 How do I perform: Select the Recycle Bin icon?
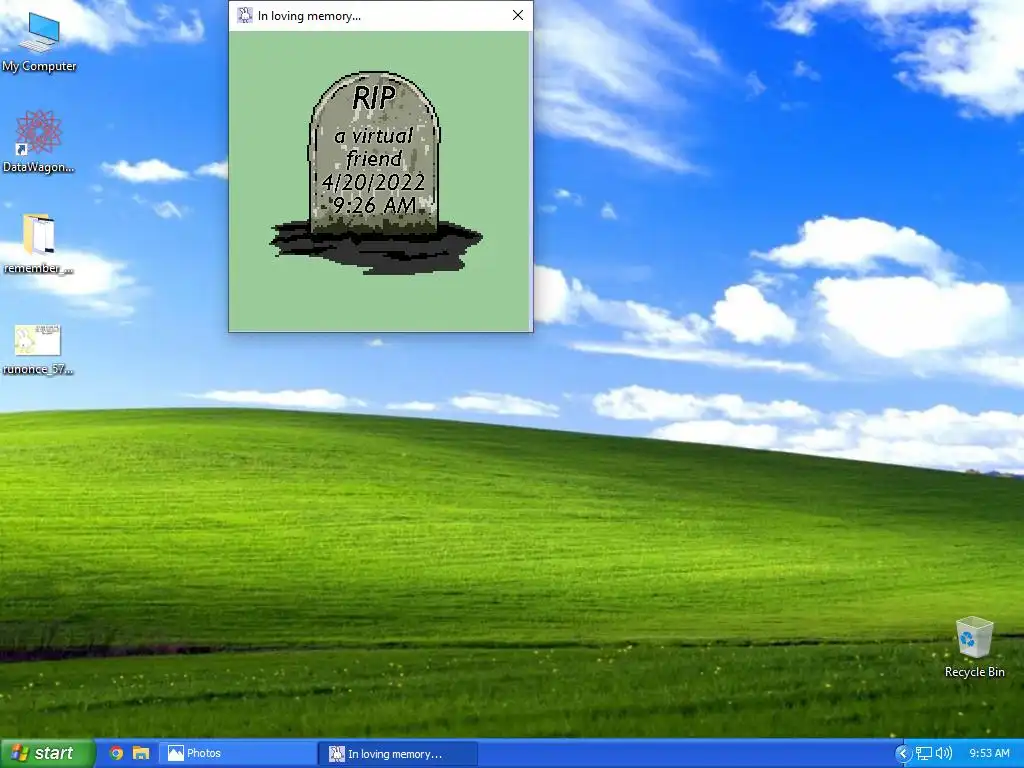point(974,647)
